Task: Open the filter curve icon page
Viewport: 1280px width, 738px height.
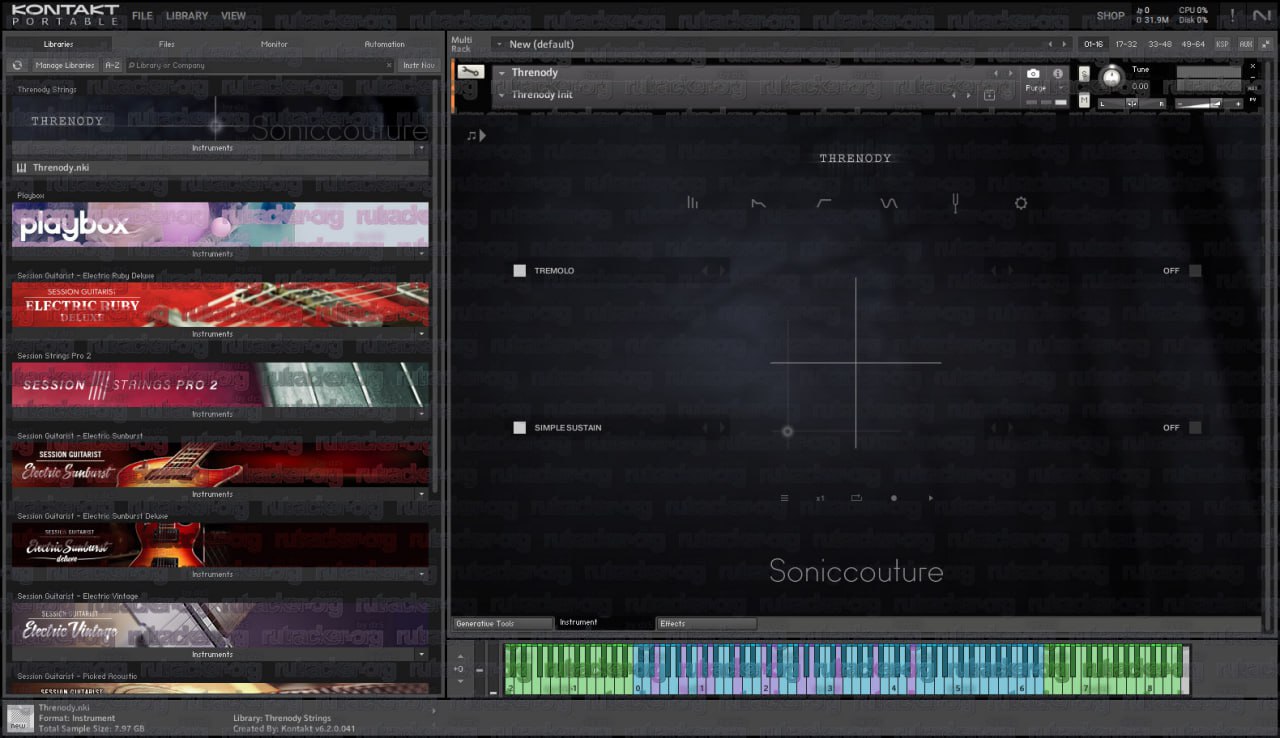Action: (824, 203)
